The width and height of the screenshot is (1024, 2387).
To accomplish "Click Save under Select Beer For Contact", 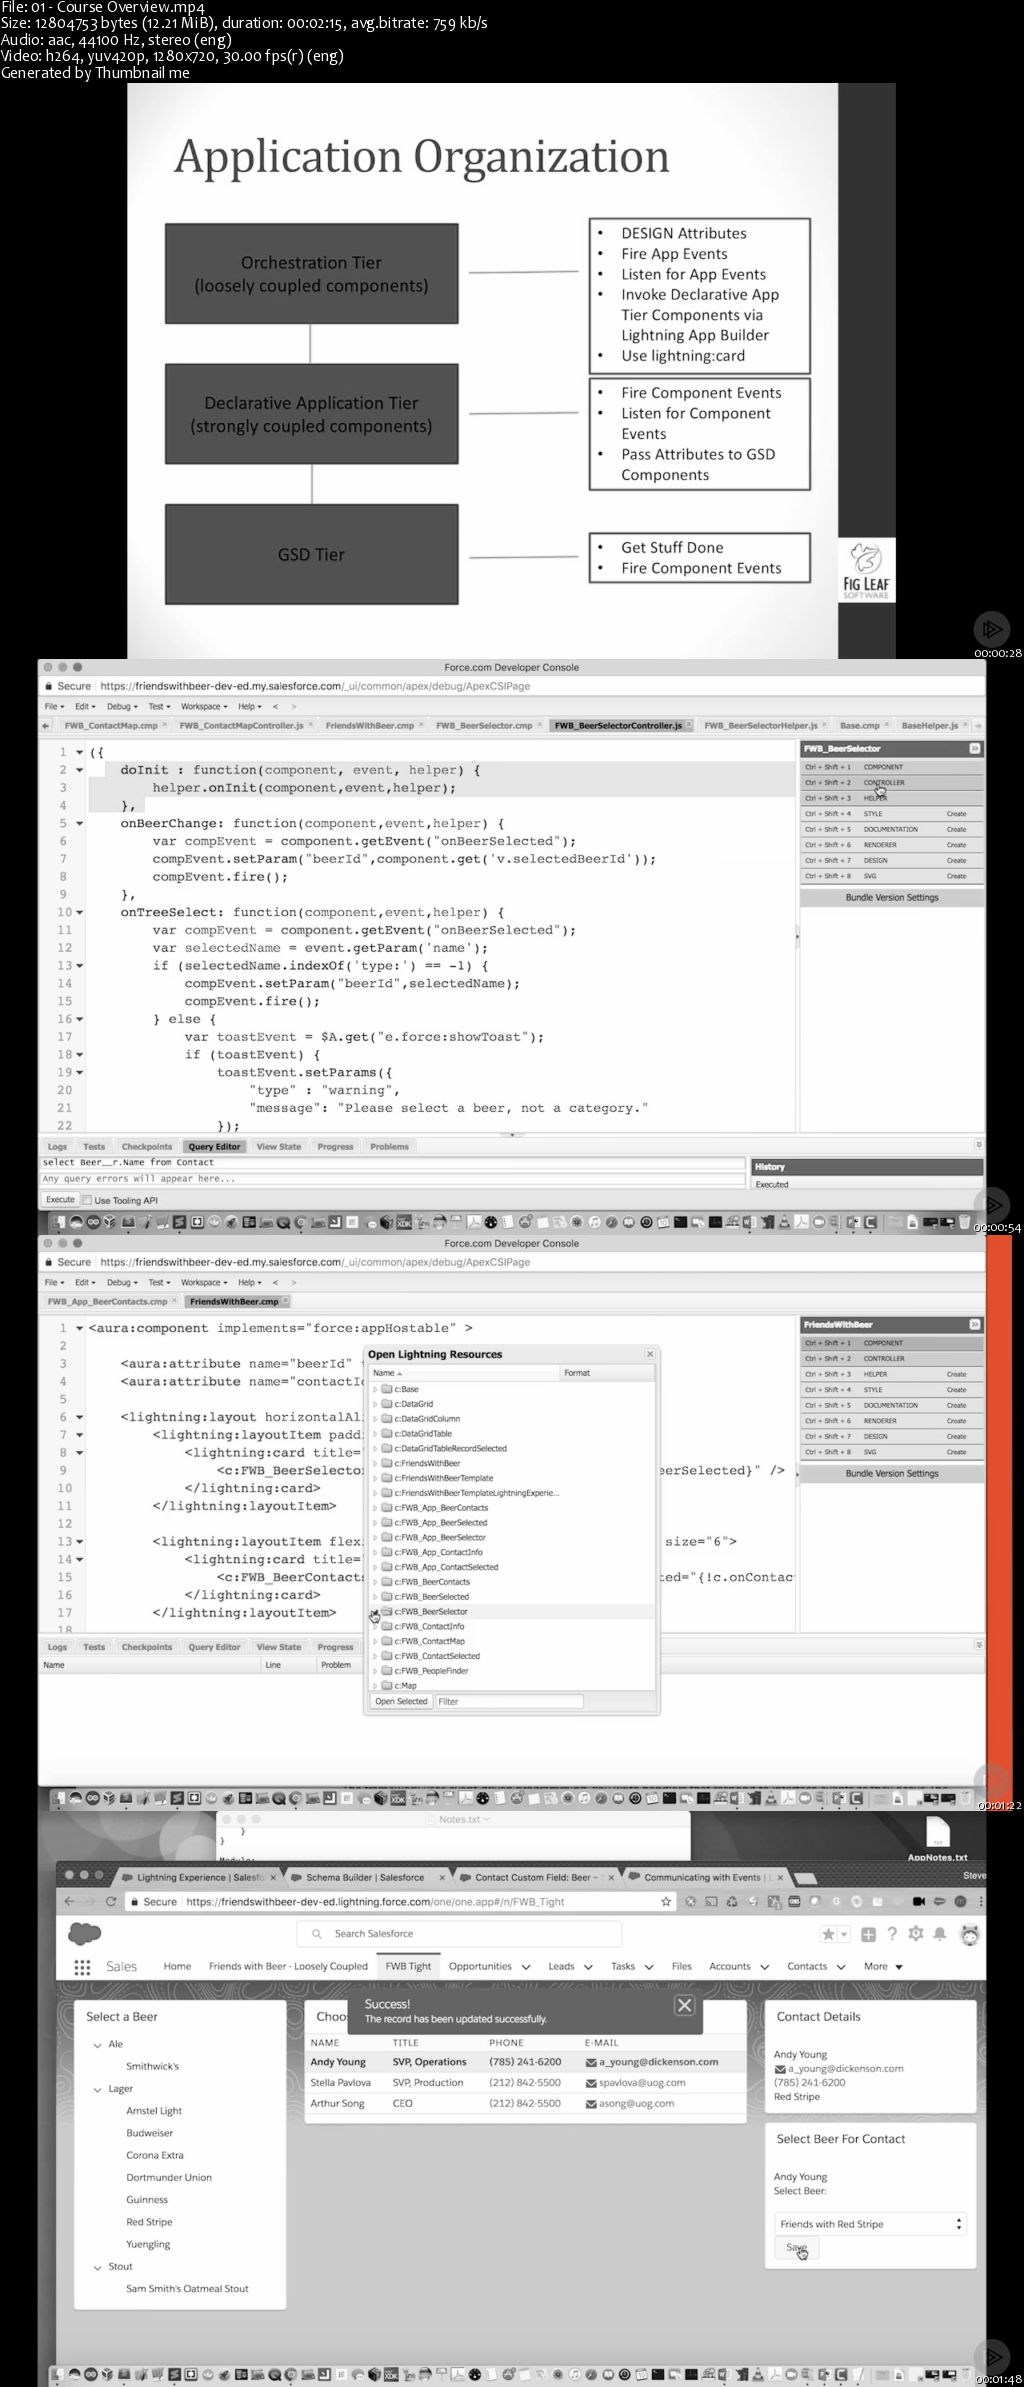I will (x=797, y=2247).
